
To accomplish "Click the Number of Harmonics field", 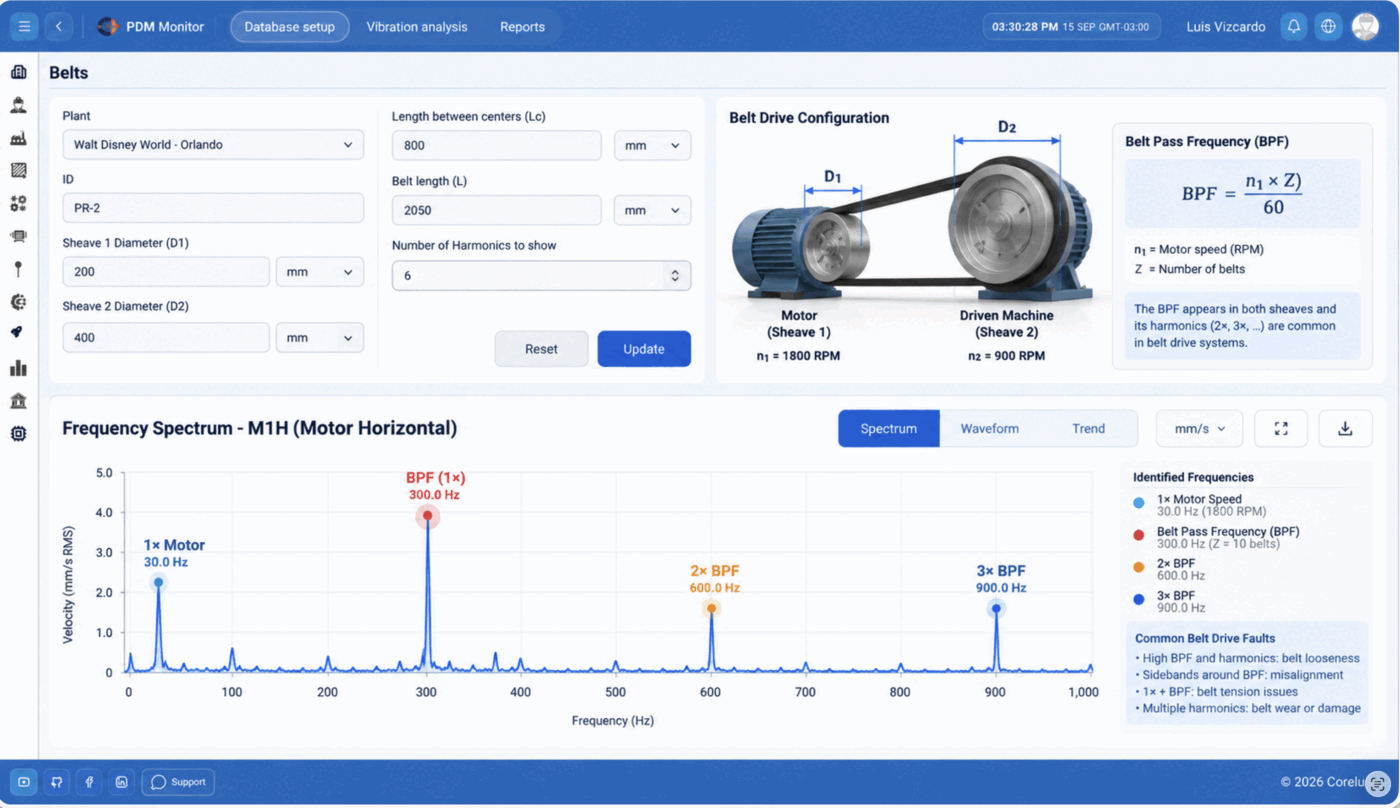I will [x=541, y=276].
